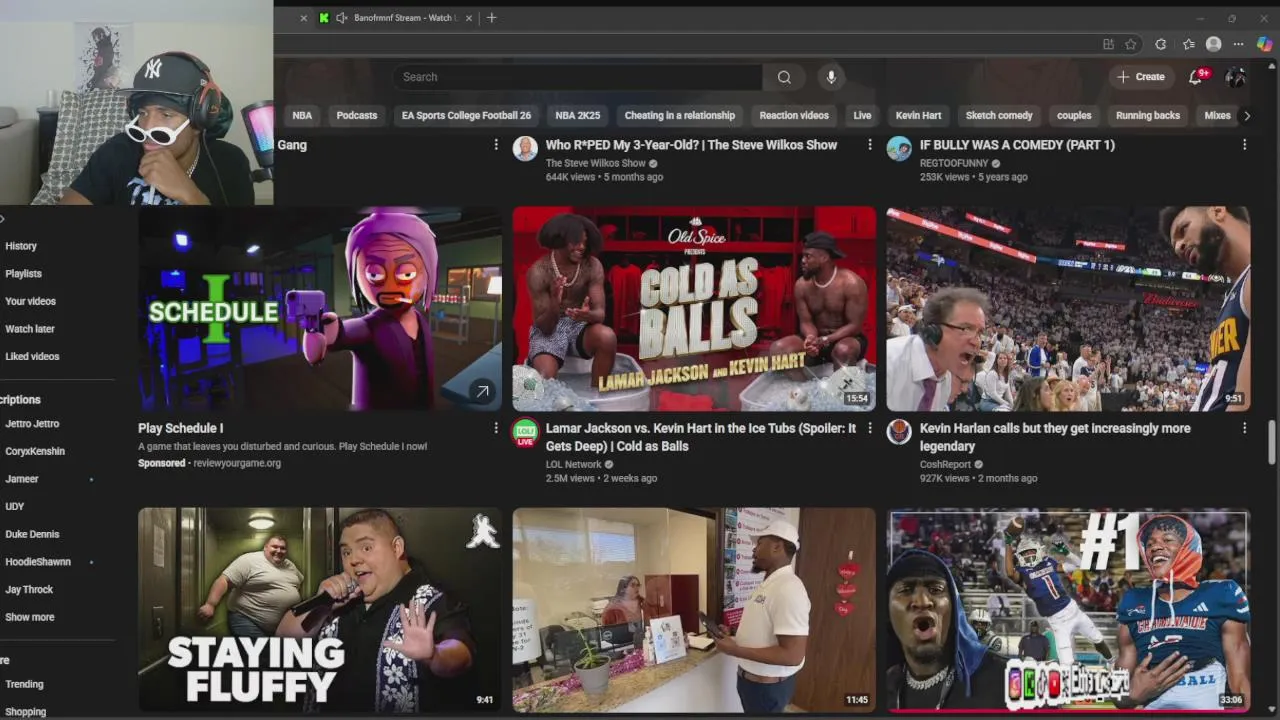1280x720 pixels.
Task: Open options menu for the Gang video
Action: tap(495, 145)
